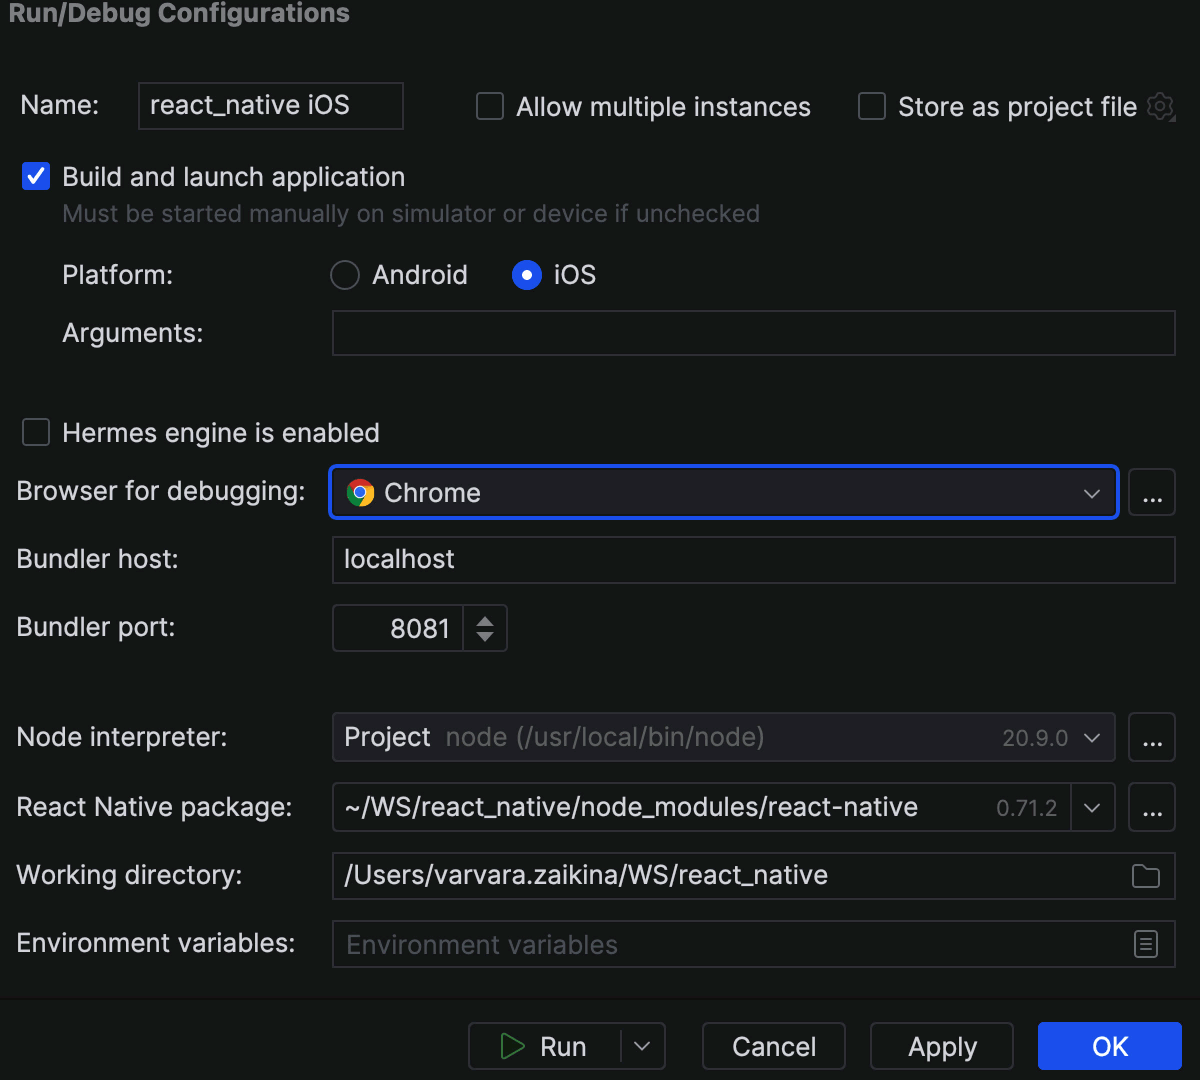
Task: Expand the React Native package version dropdown
Action: tap(1092, 807)
